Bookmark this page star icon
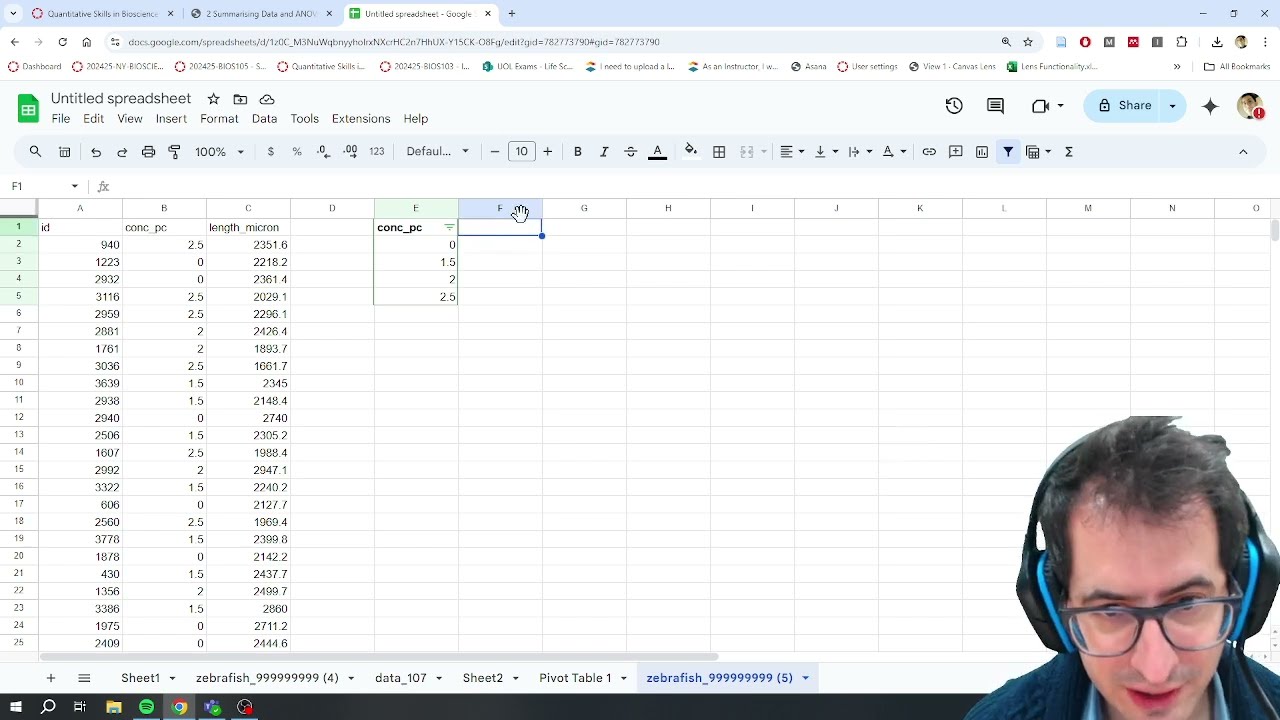 point(1028,42)
